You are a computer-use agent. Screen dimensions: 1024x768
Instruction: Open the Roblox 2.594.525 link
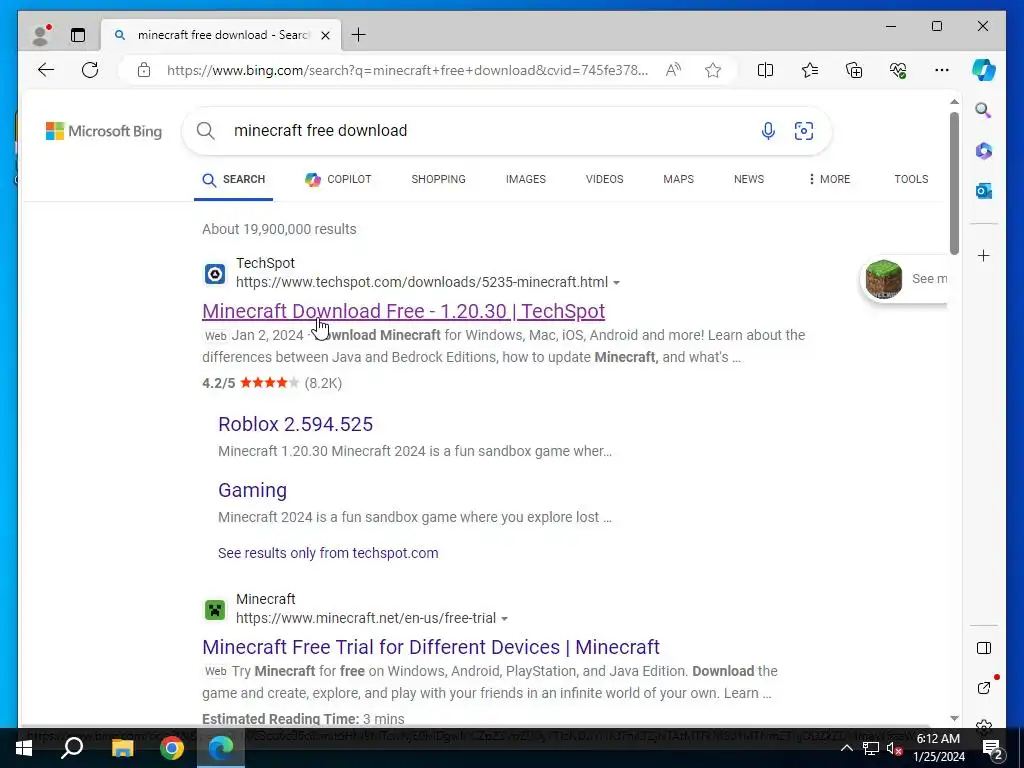click(295, 424)
